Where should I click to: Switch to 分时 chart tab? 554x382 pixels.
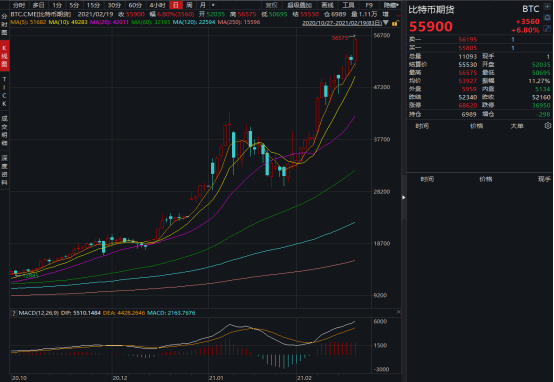[19, 5]
